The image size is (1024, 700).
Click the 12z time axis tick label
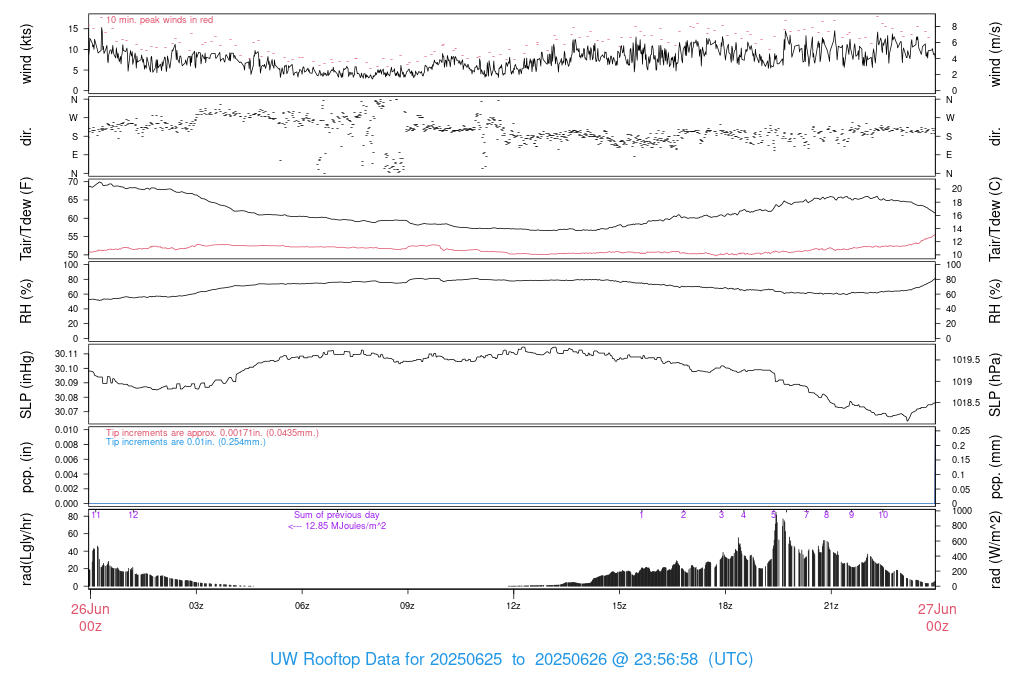pyautogui.click(x=513, y=606)
